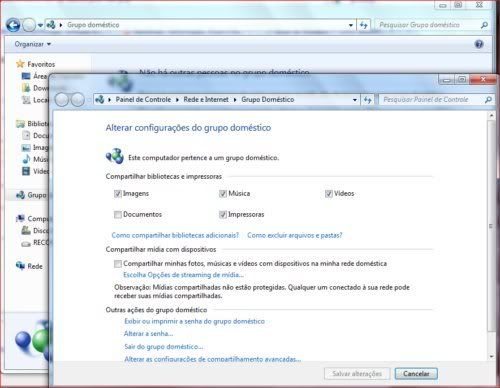Check the Documentos checkbox
The width and height of the screenshot is (500, 388).
tap(118, 215)
